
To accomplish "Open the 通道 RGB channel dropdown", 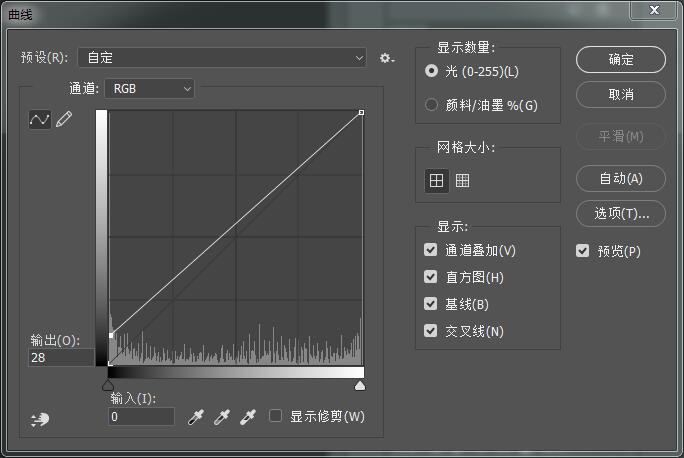I will (x=149, y=89).
